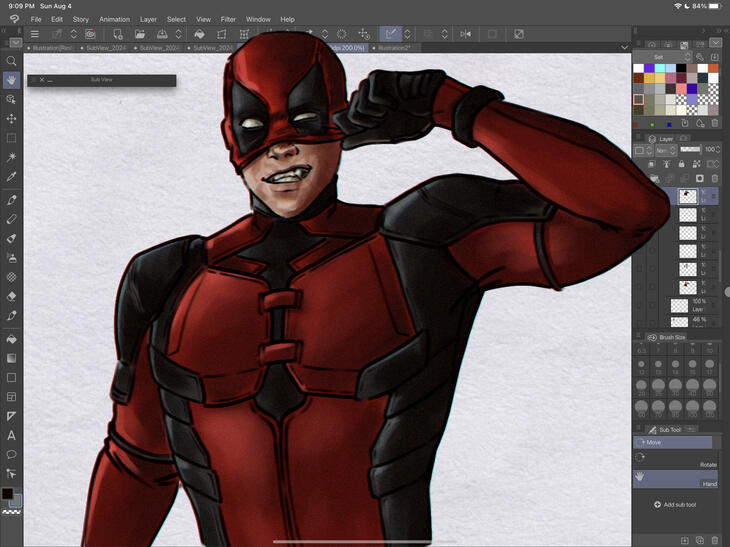Image resolution: width=730 pixels, height=547 pixels.
Task: Select the Blend tool
Action: tap(11, 316)
